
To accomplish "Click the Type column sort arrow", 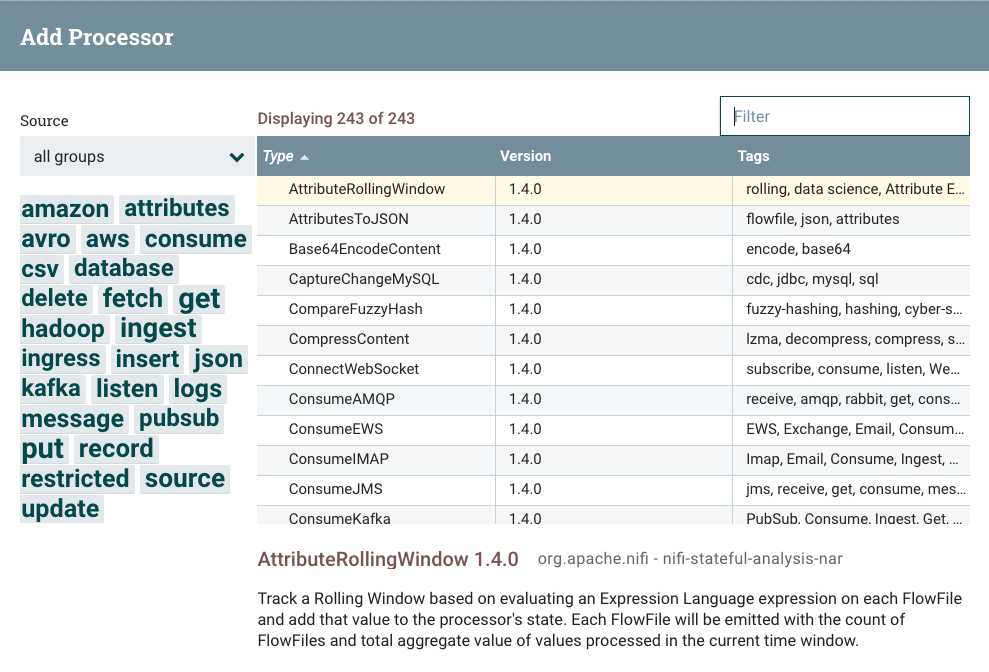I will [x=305, y=157].
